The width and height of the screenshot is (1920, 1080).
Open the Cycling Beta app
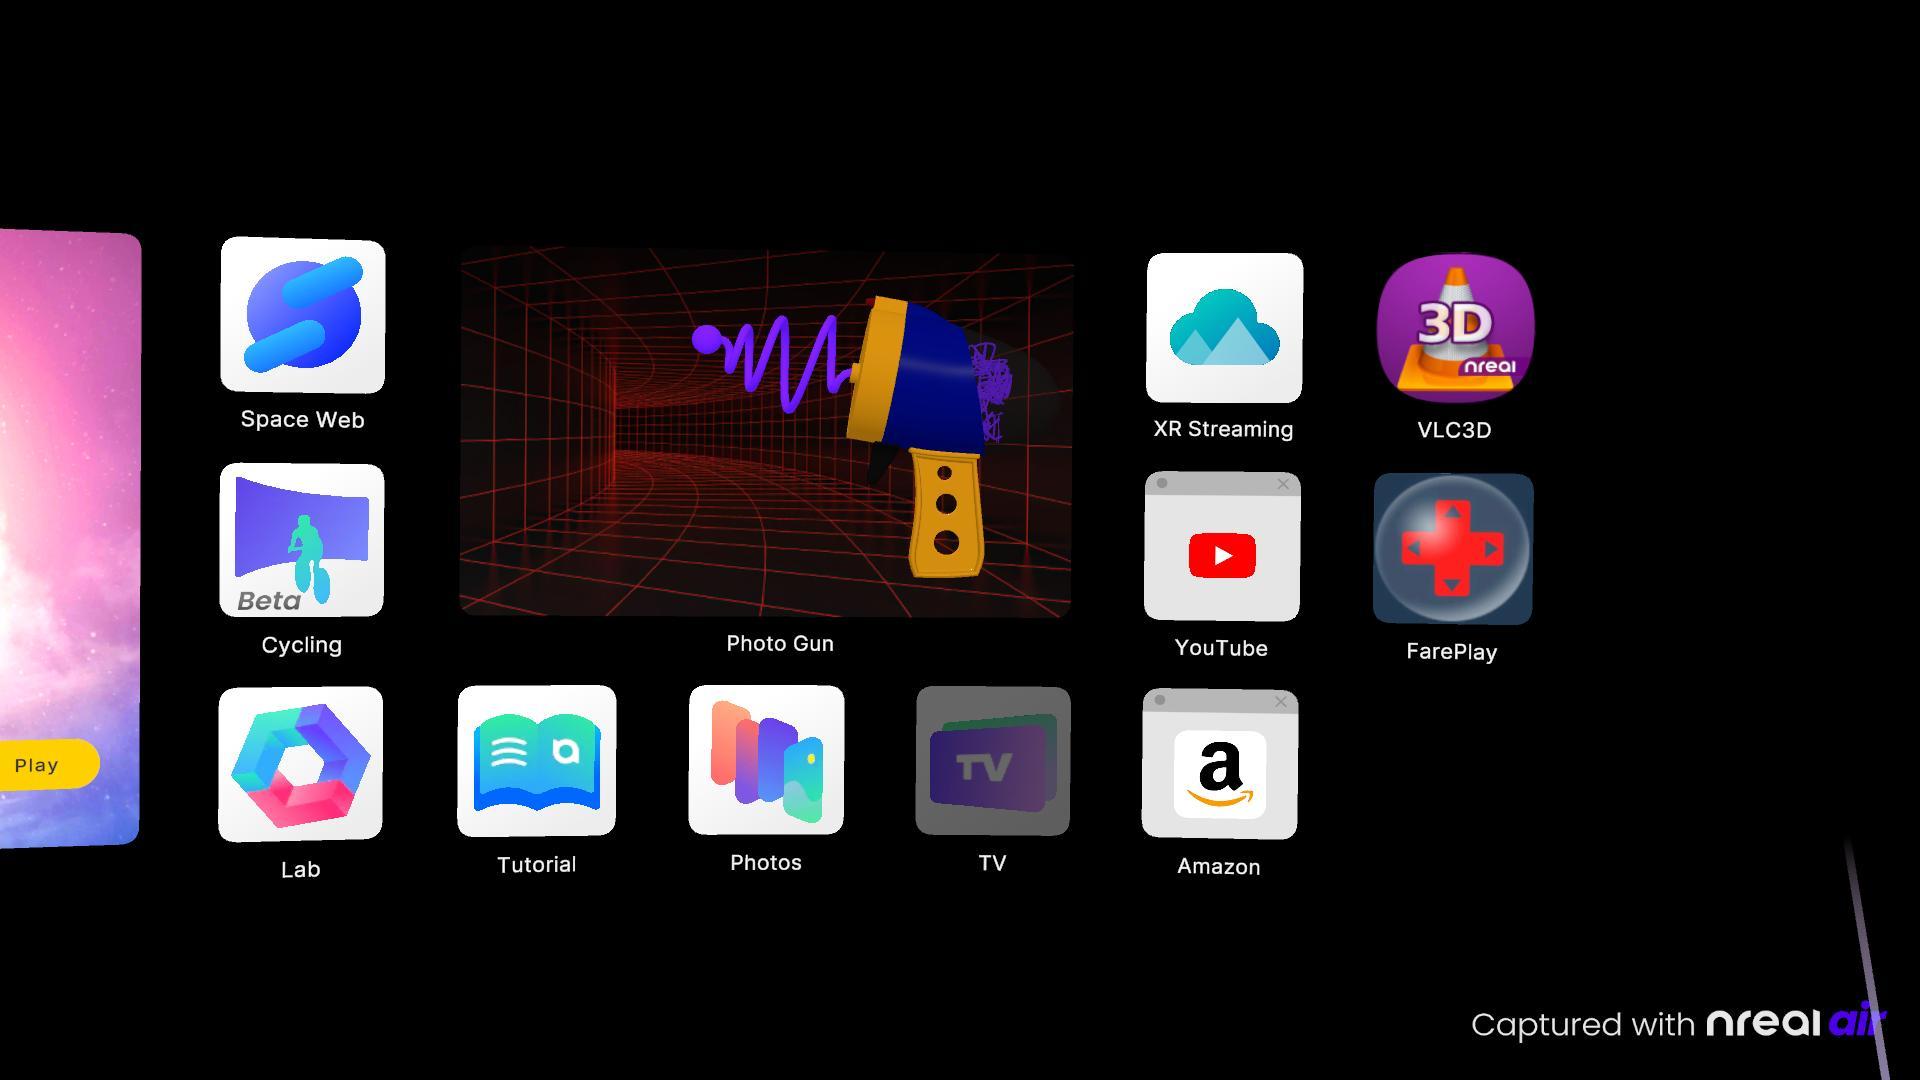pos(302,541)
